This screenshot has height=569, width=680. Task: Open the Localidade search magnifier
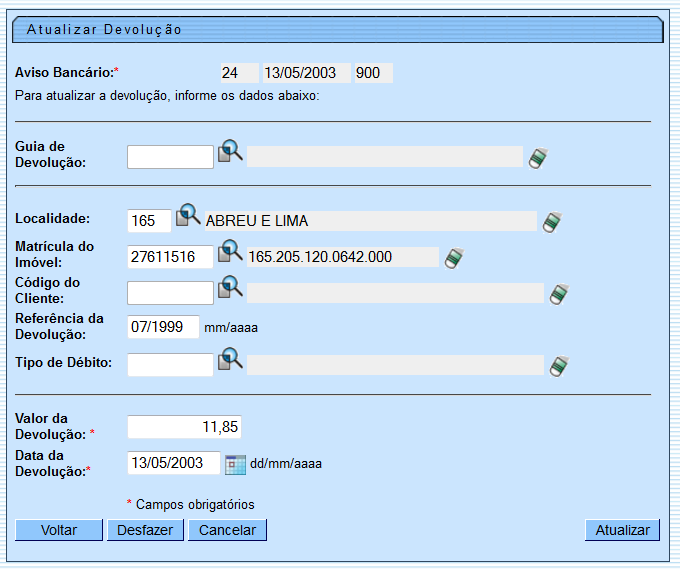click(188, 216)
